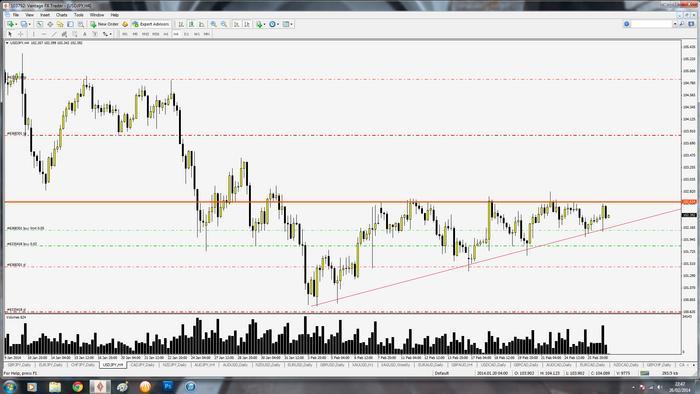This screenshot has height=394, width=700.
Task: Toggle the Auto Scroll chart button
Action: (x=237, y=24)
